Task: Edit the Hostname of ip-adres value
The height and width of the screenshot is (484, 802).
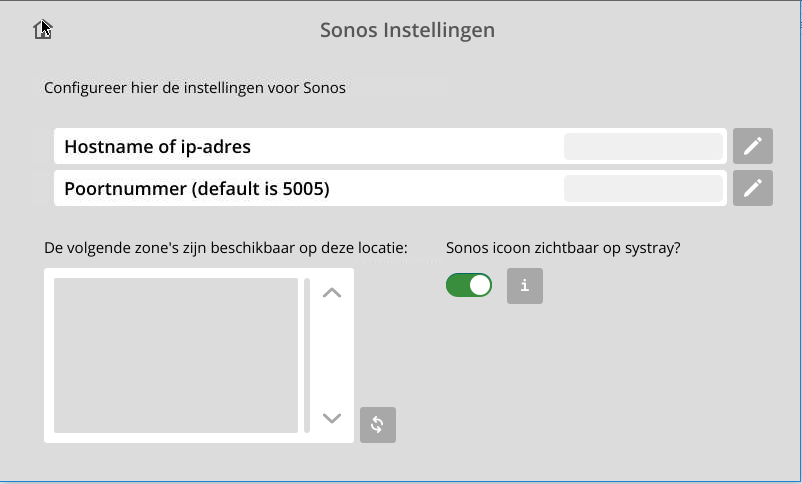Action: point(752,146)
